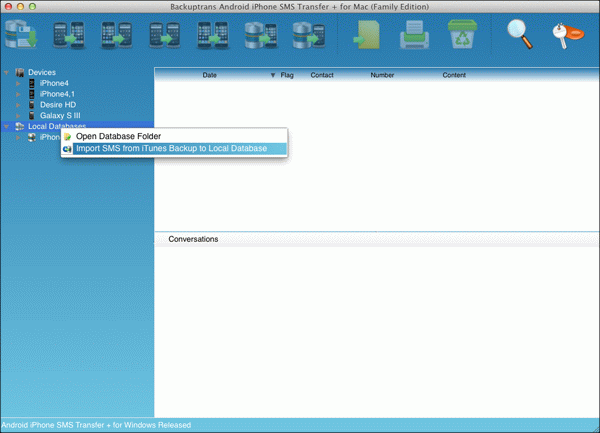Click the Android-to-iPhone transfer icon
Screen dimensions: 600x433
tap(69, 35)
